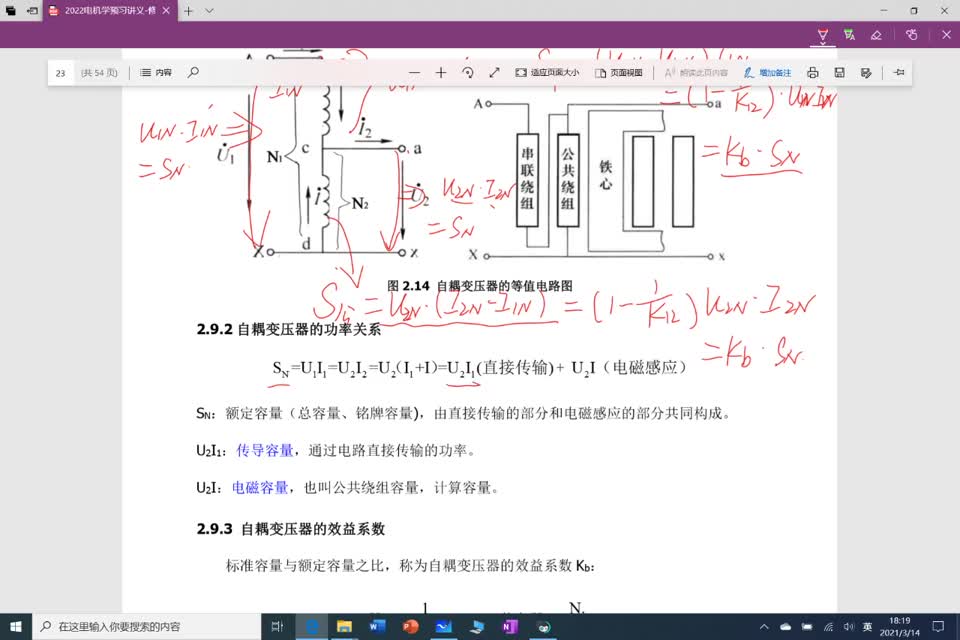The height and width of the screenshot is (640, 960).
Task: Select the ballpoint pen ink tool
Action: click(x=822, y=35)
